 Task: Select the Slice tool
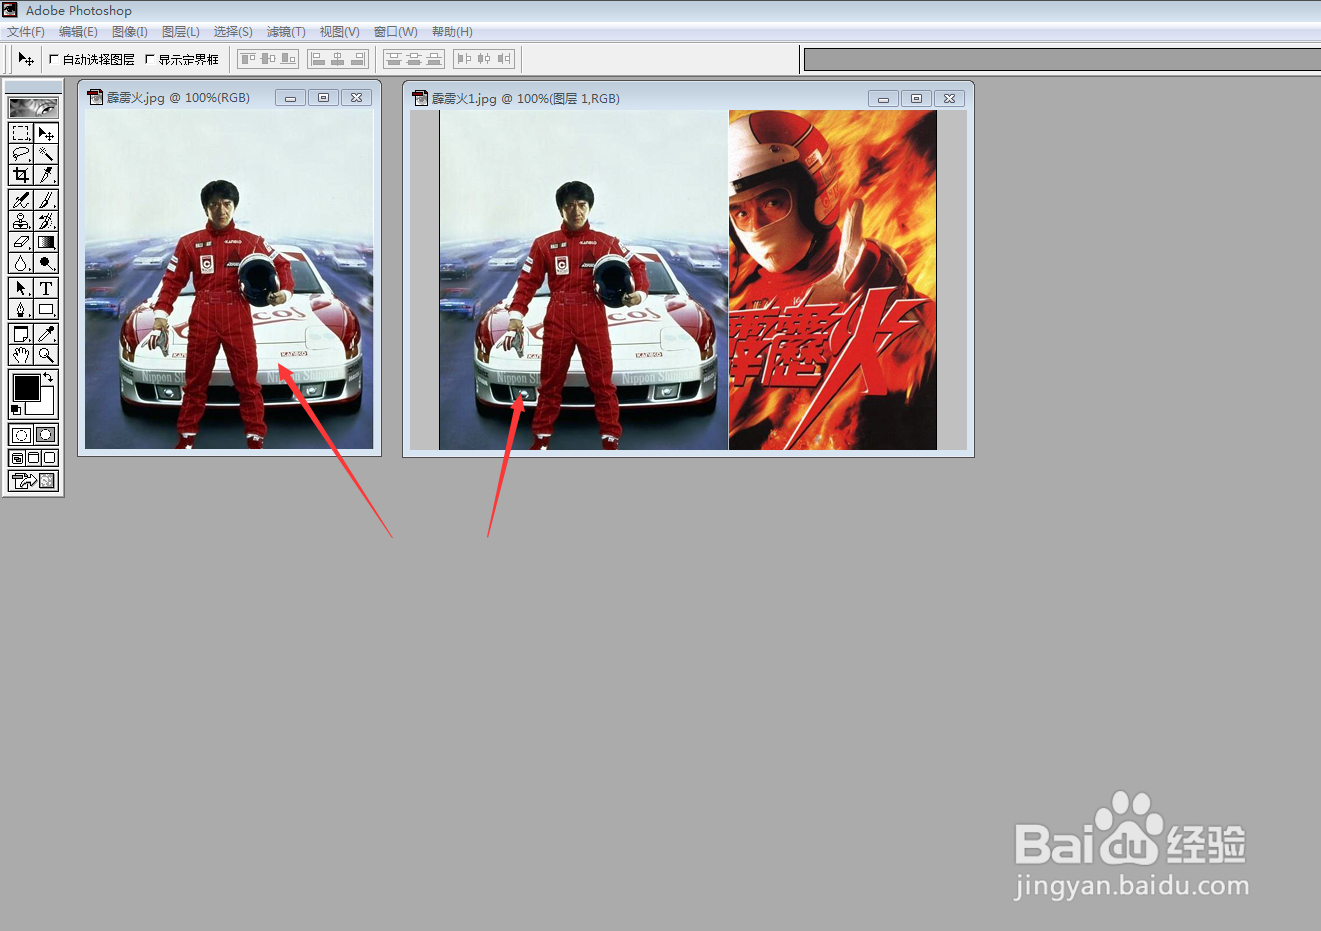(46, 175)
